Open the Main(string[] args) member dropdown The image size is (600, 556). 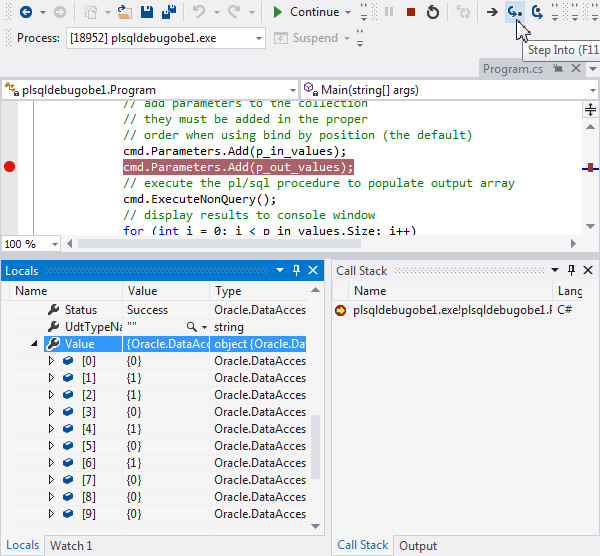pos(593,90)
